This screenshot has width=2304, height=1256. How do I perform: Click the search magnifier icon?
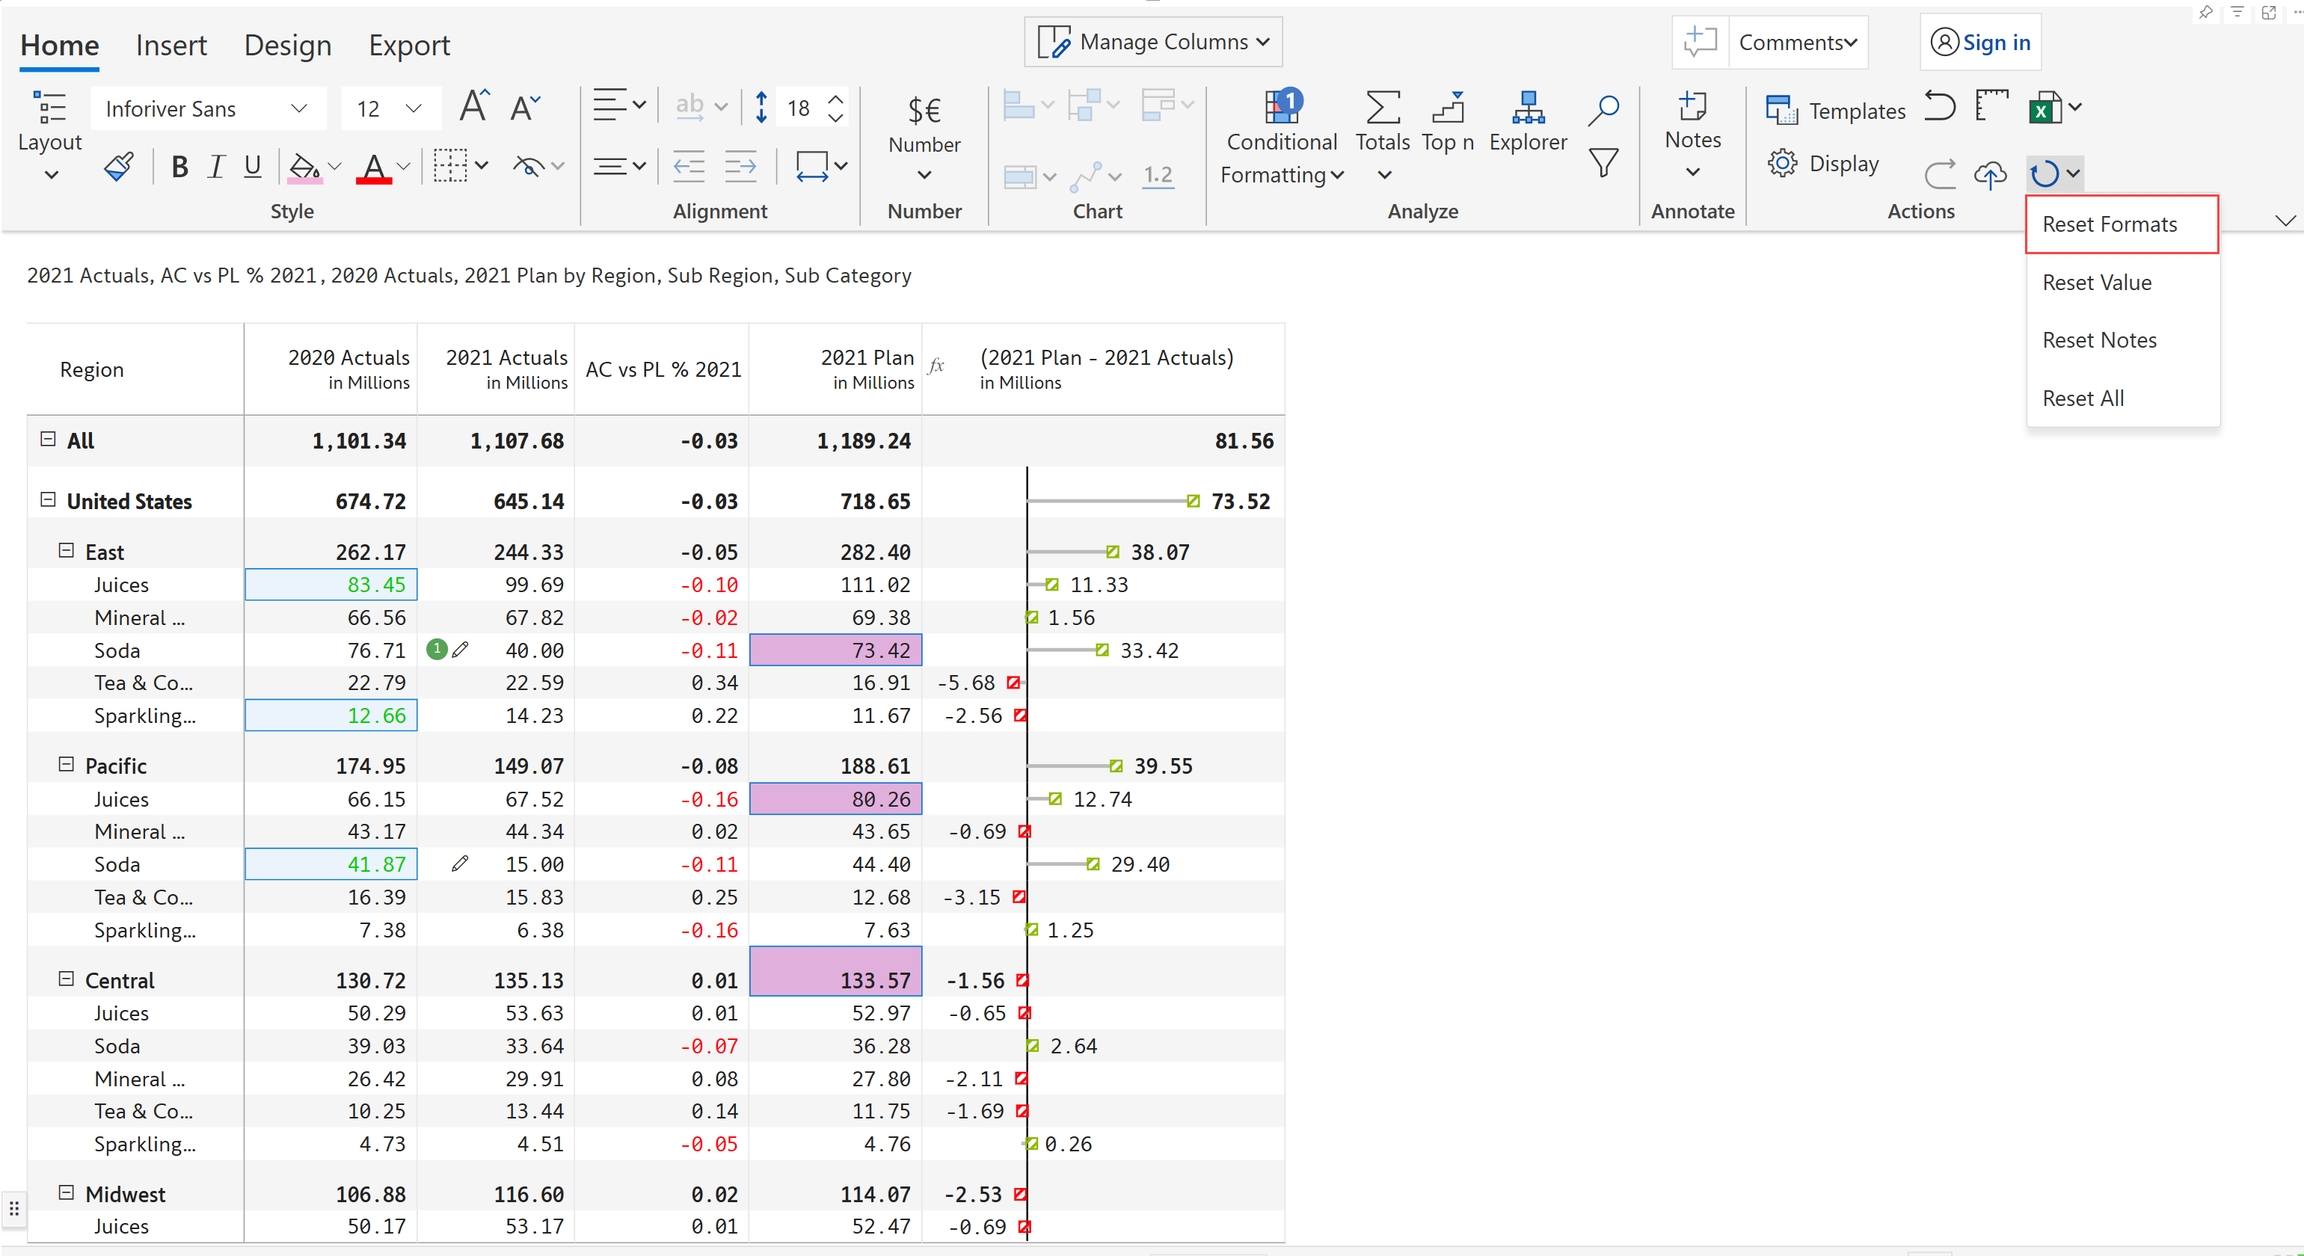[x=1603, y=109]
